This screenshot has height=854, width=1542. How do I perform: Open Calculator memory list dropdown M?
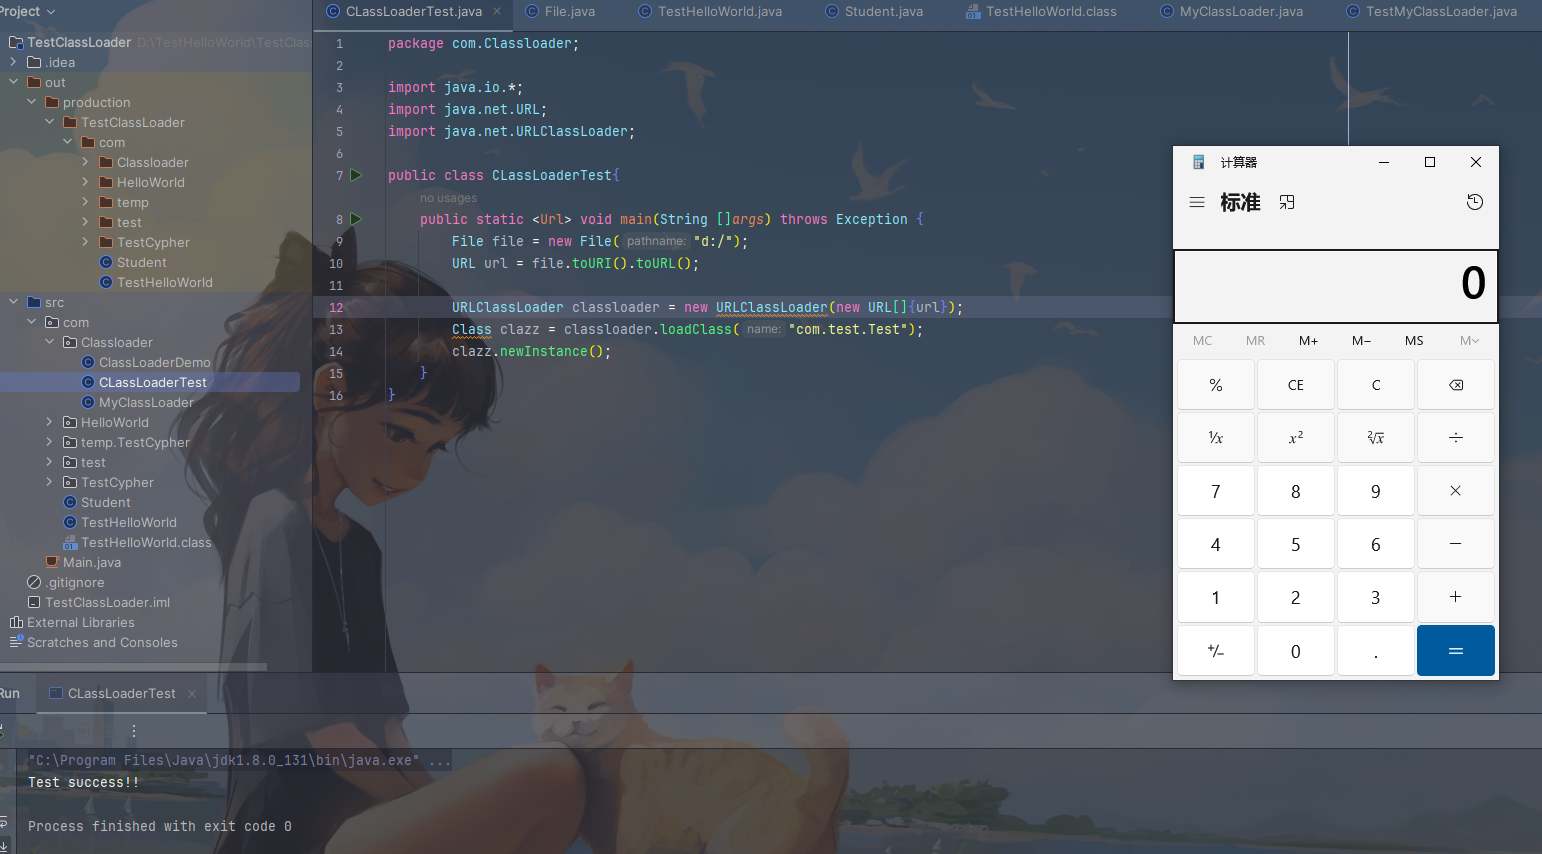pyautogui.click(x=1469, y=341)
